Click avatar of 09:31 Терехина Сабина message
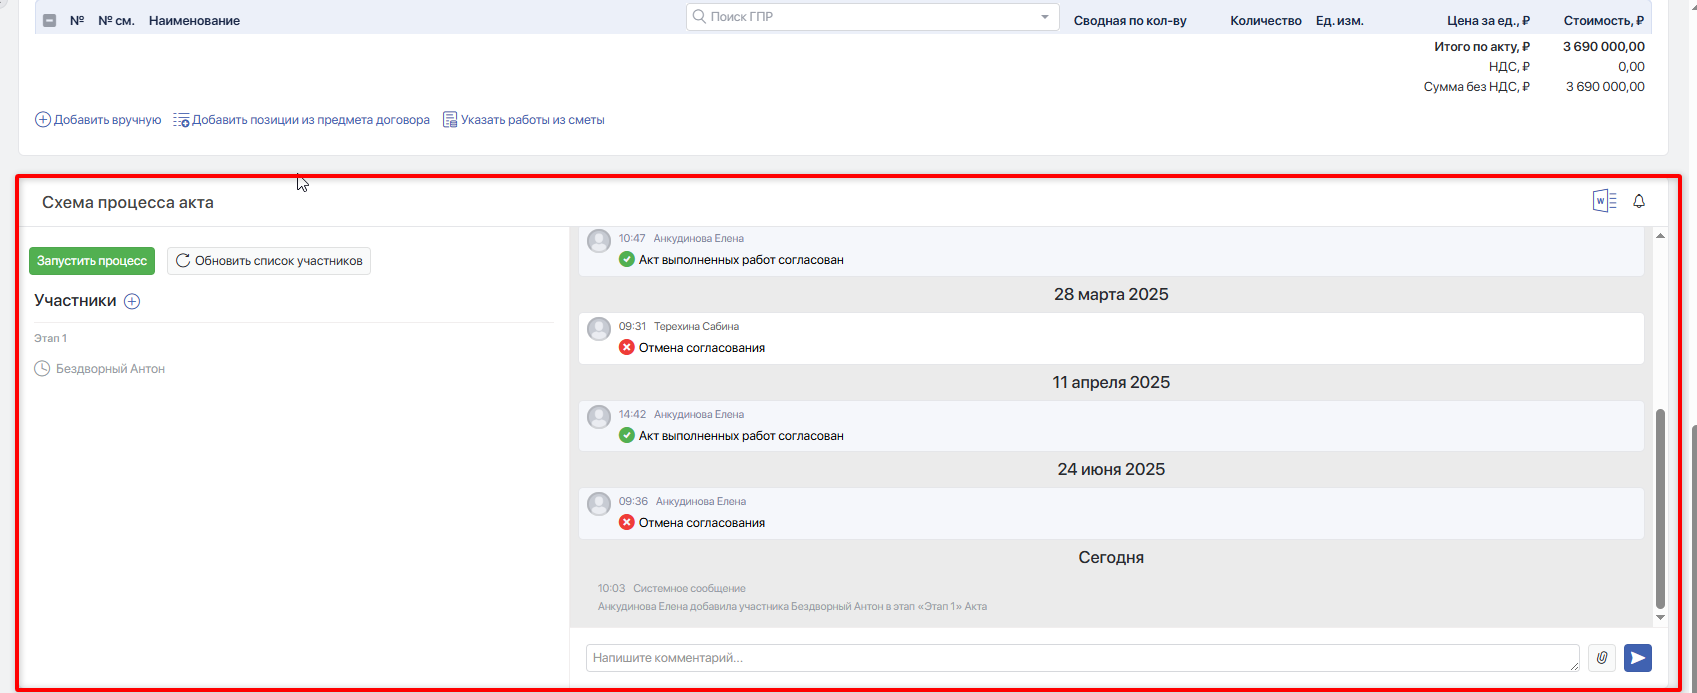The image size is (1697, 693). 599,329
